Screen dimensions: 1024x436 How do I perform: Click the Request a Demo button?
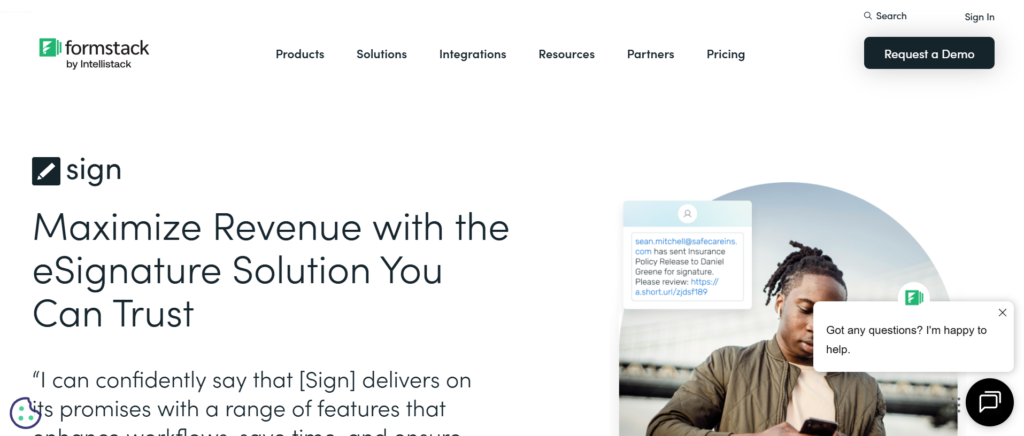(x=929, y=53)
